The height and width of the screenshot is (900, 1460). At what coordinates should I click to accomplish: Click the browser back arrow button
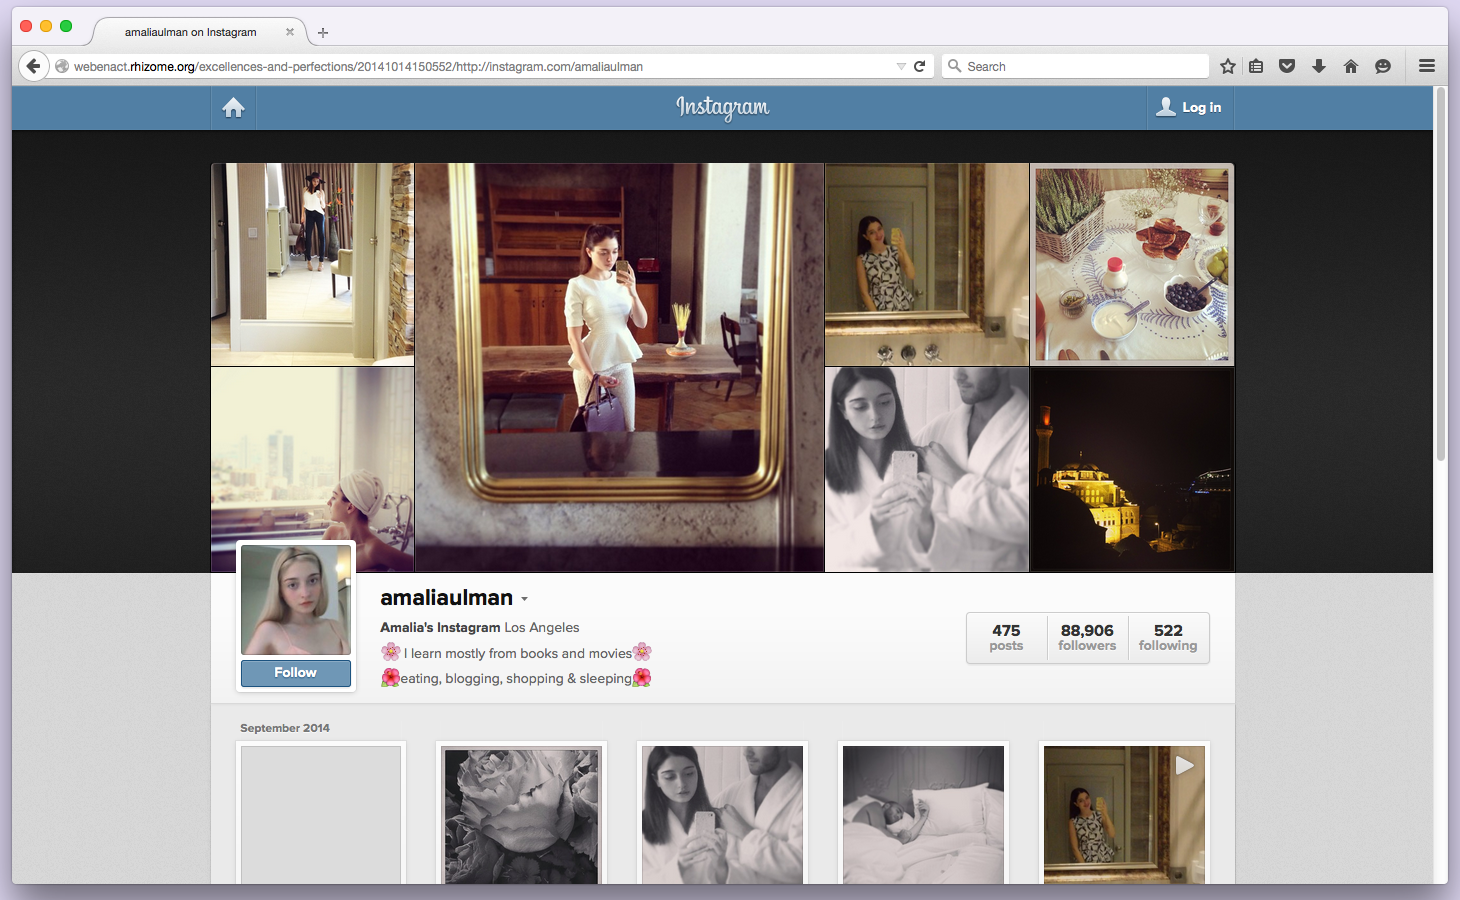click(x=33, y=66)
